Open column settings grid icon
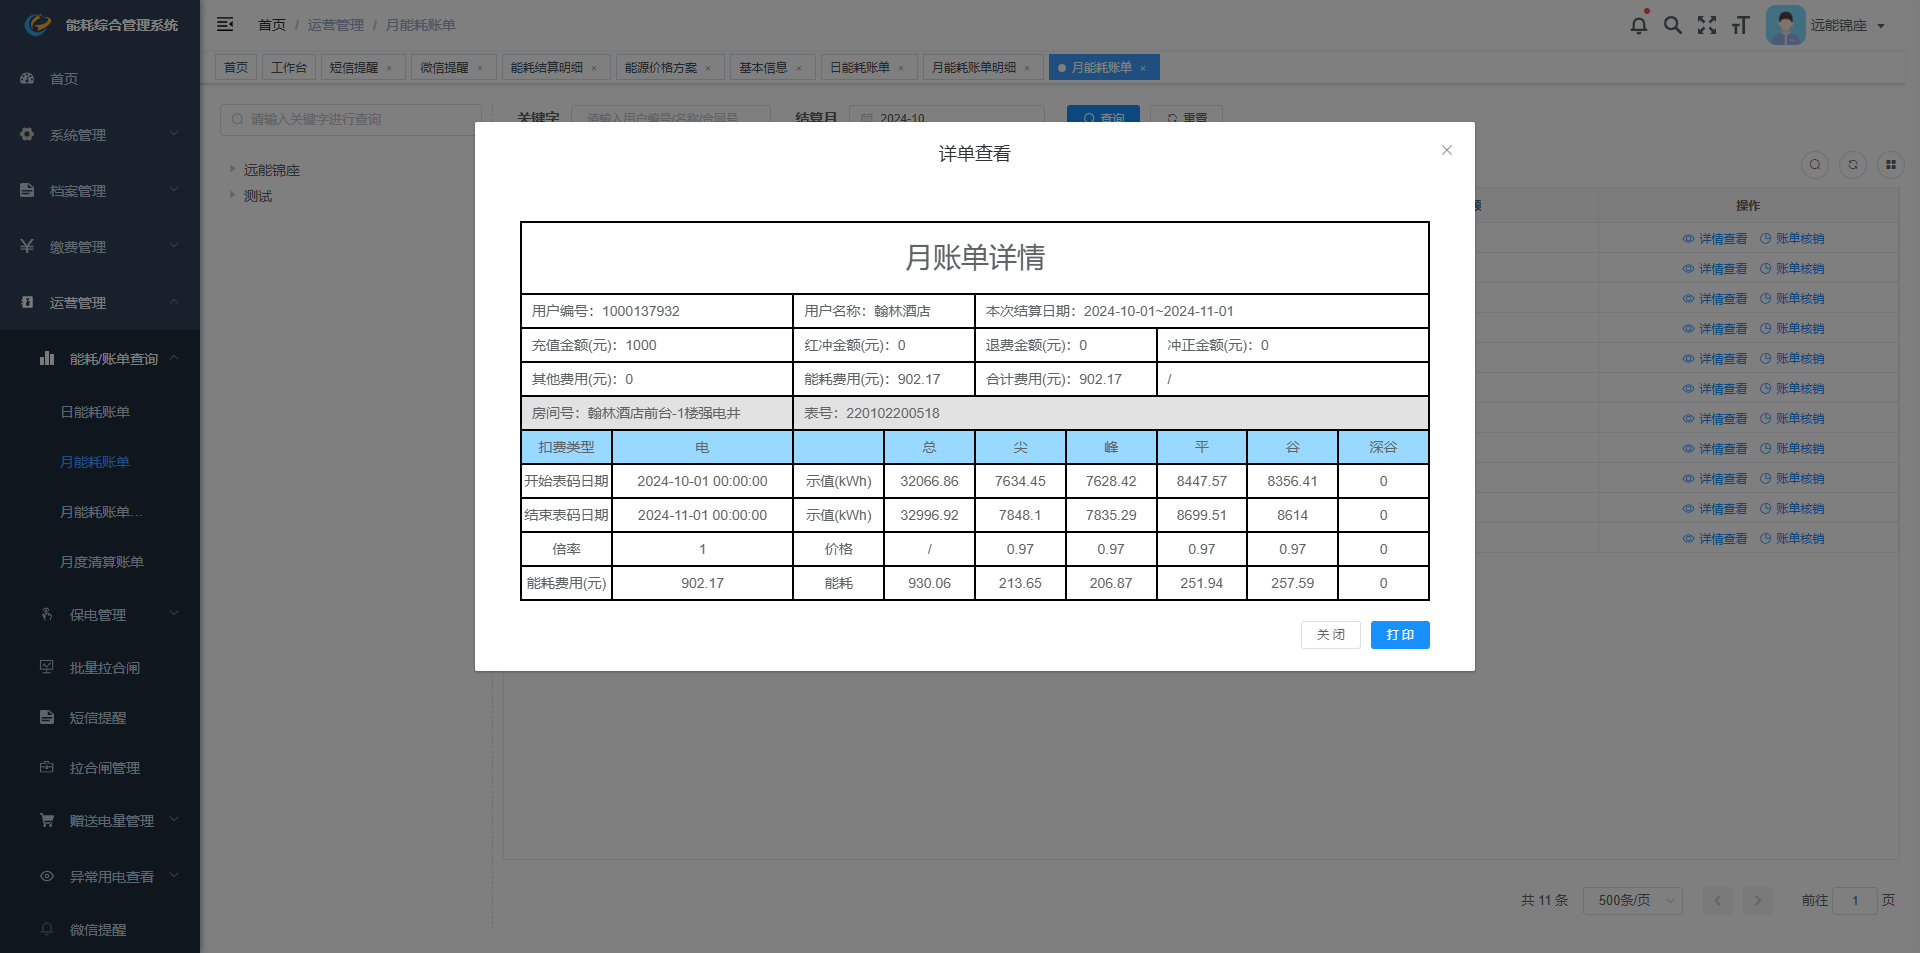Image resolution: width=1920 pixels, height=953 pixels. click(1890, 165)
